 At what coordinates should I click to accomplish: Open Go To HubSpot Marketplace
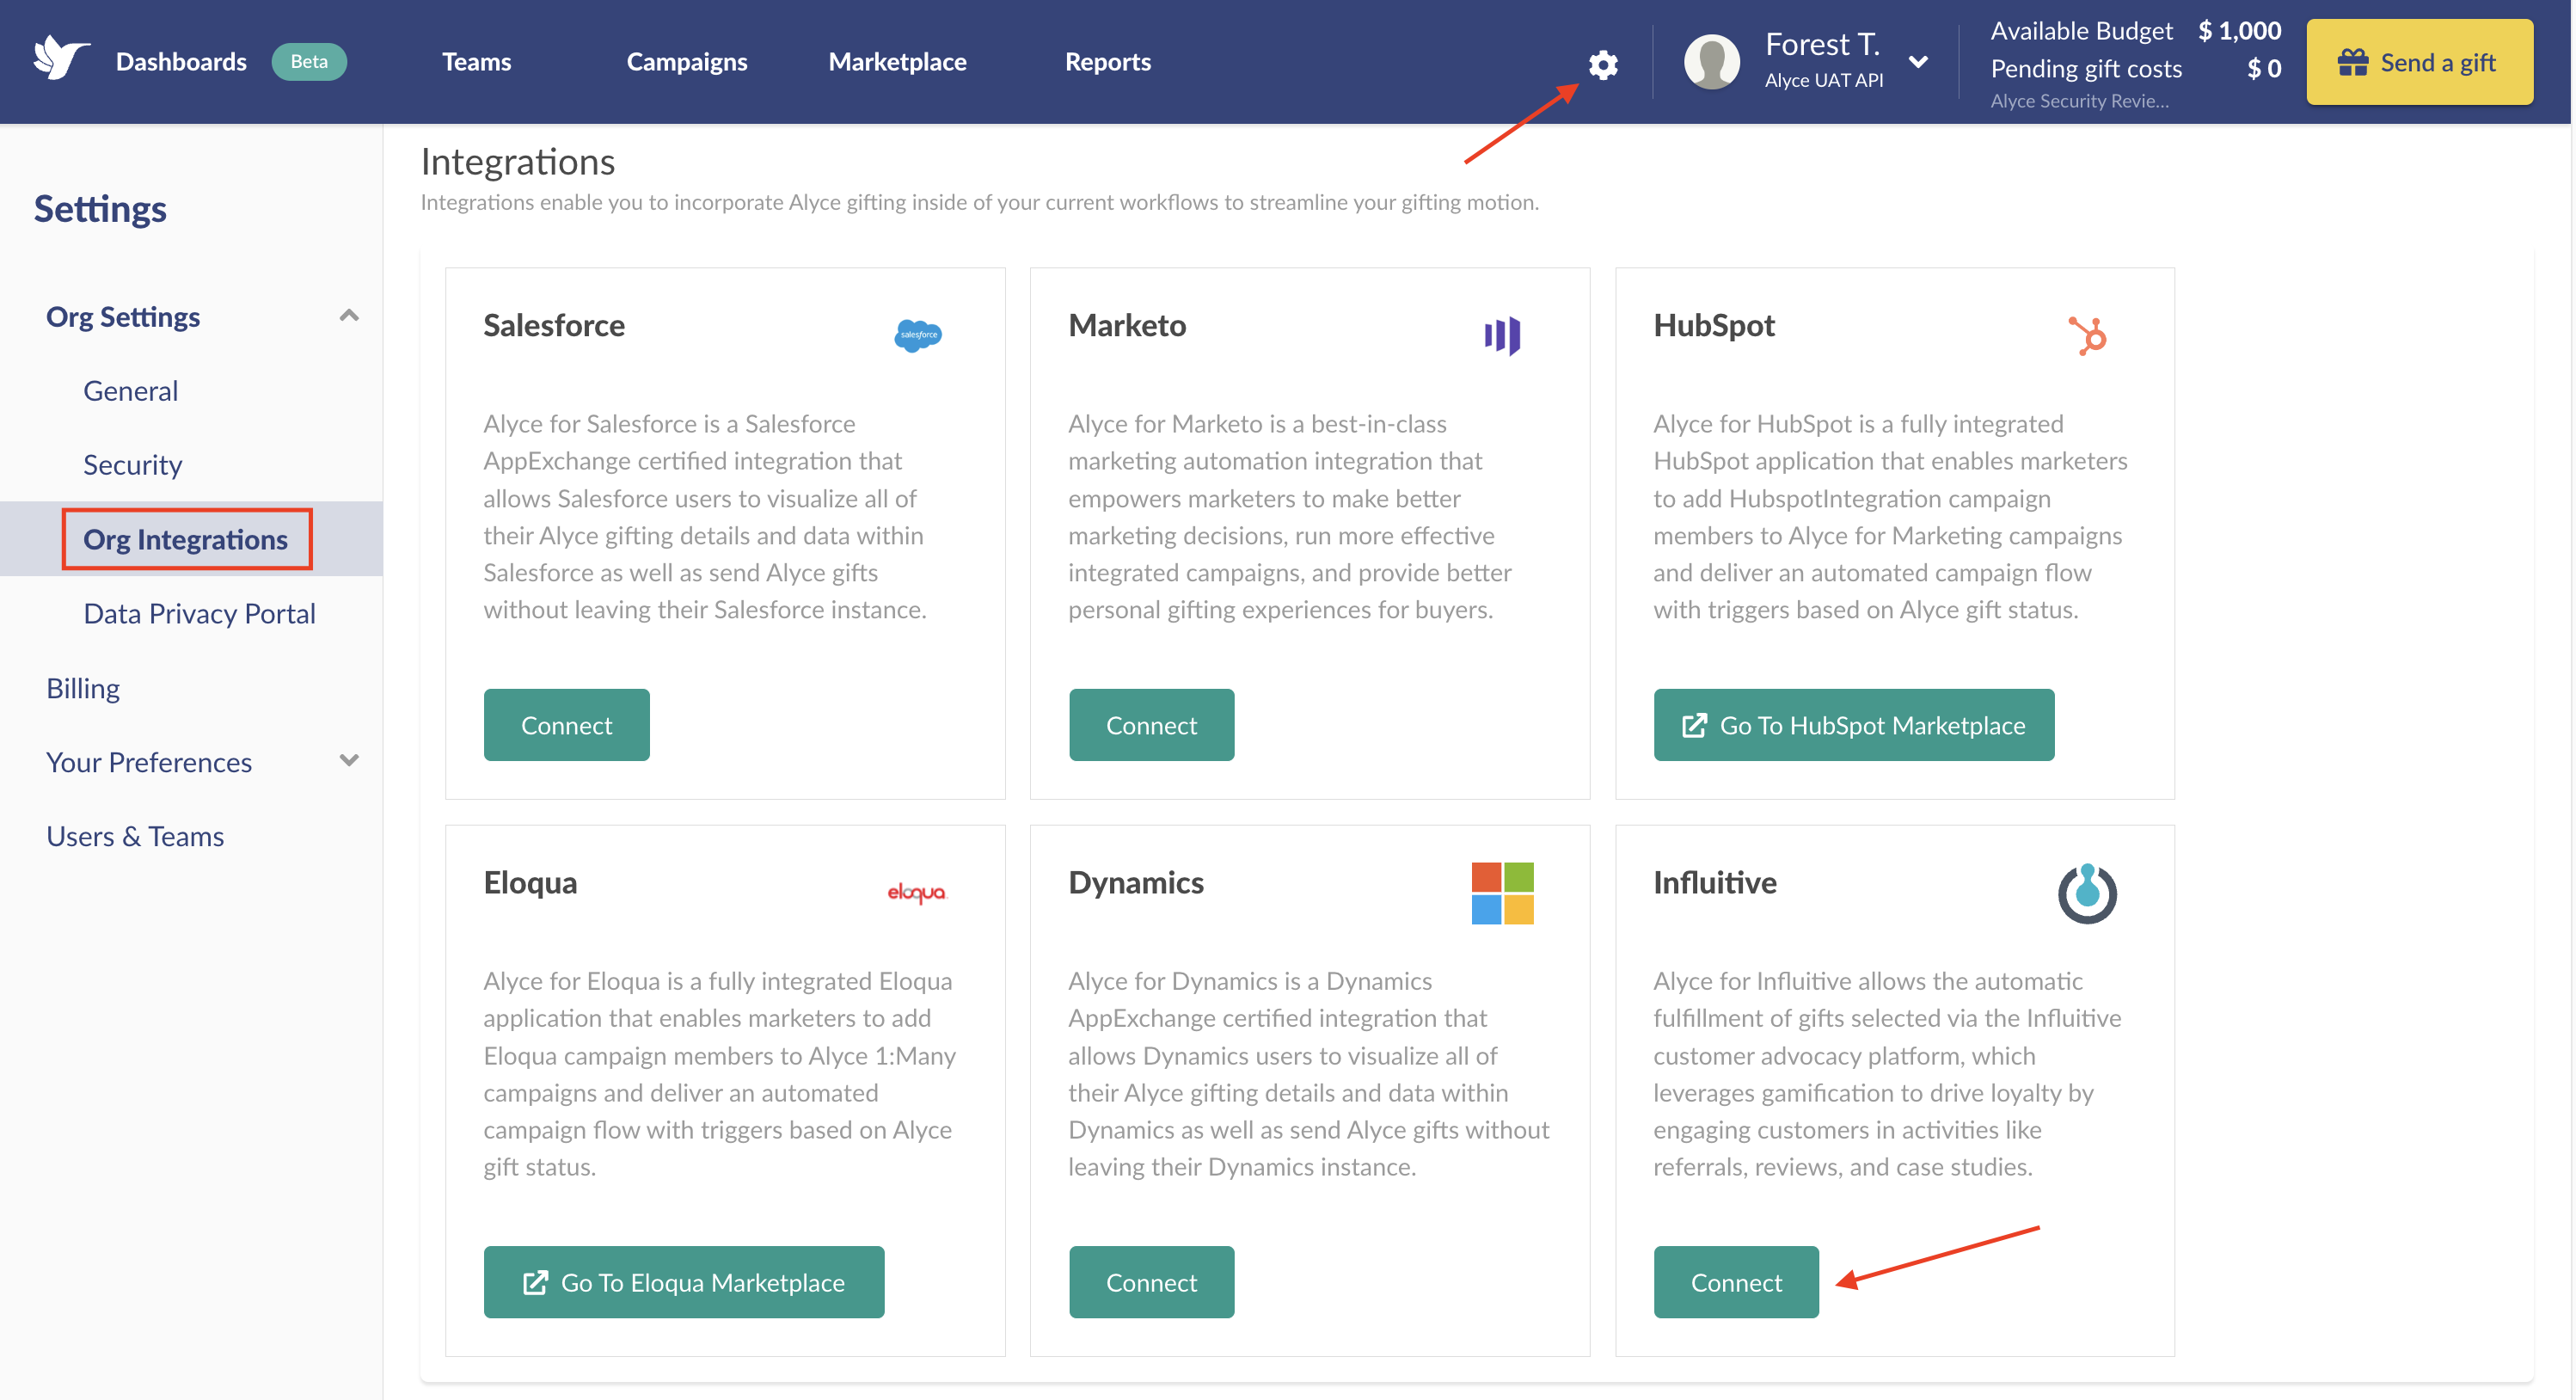pyautogui.click(x=1853, y=724)
